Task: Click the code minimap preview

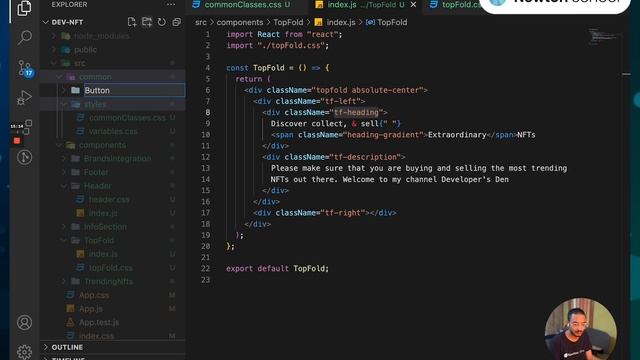Action: (604, 37)
